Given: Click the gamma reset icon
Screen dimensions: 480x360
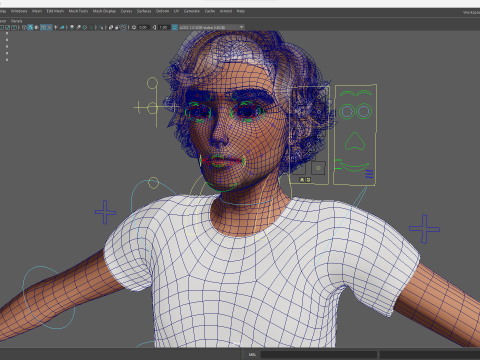Looking at the screenshot, I should coord(154,27).
